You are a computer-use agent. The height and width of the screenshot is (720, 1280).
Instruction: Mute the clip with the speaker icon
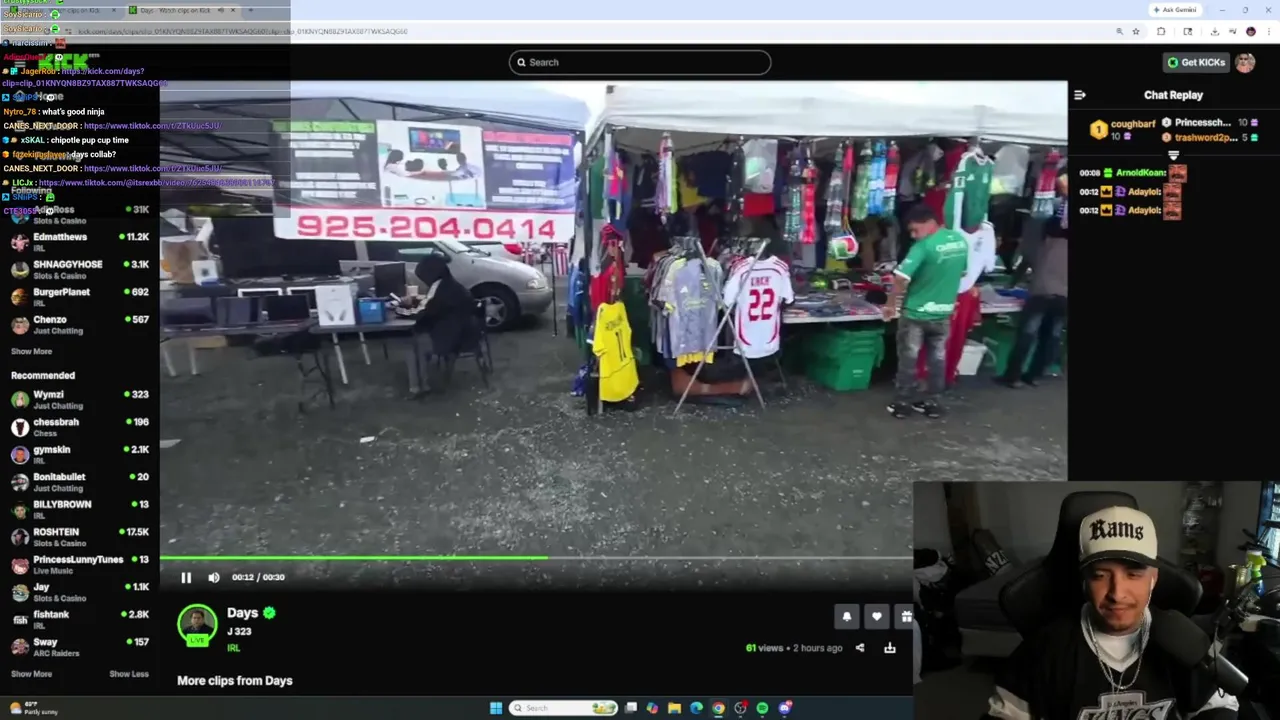[214, 577]
